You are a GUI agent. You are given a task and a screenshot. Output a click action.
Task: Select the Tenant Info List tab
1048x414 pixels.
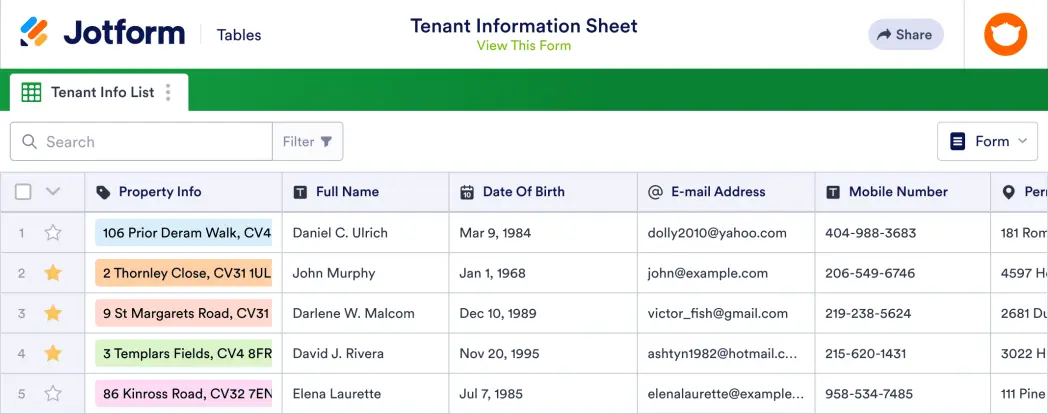[x=102, y=92]
